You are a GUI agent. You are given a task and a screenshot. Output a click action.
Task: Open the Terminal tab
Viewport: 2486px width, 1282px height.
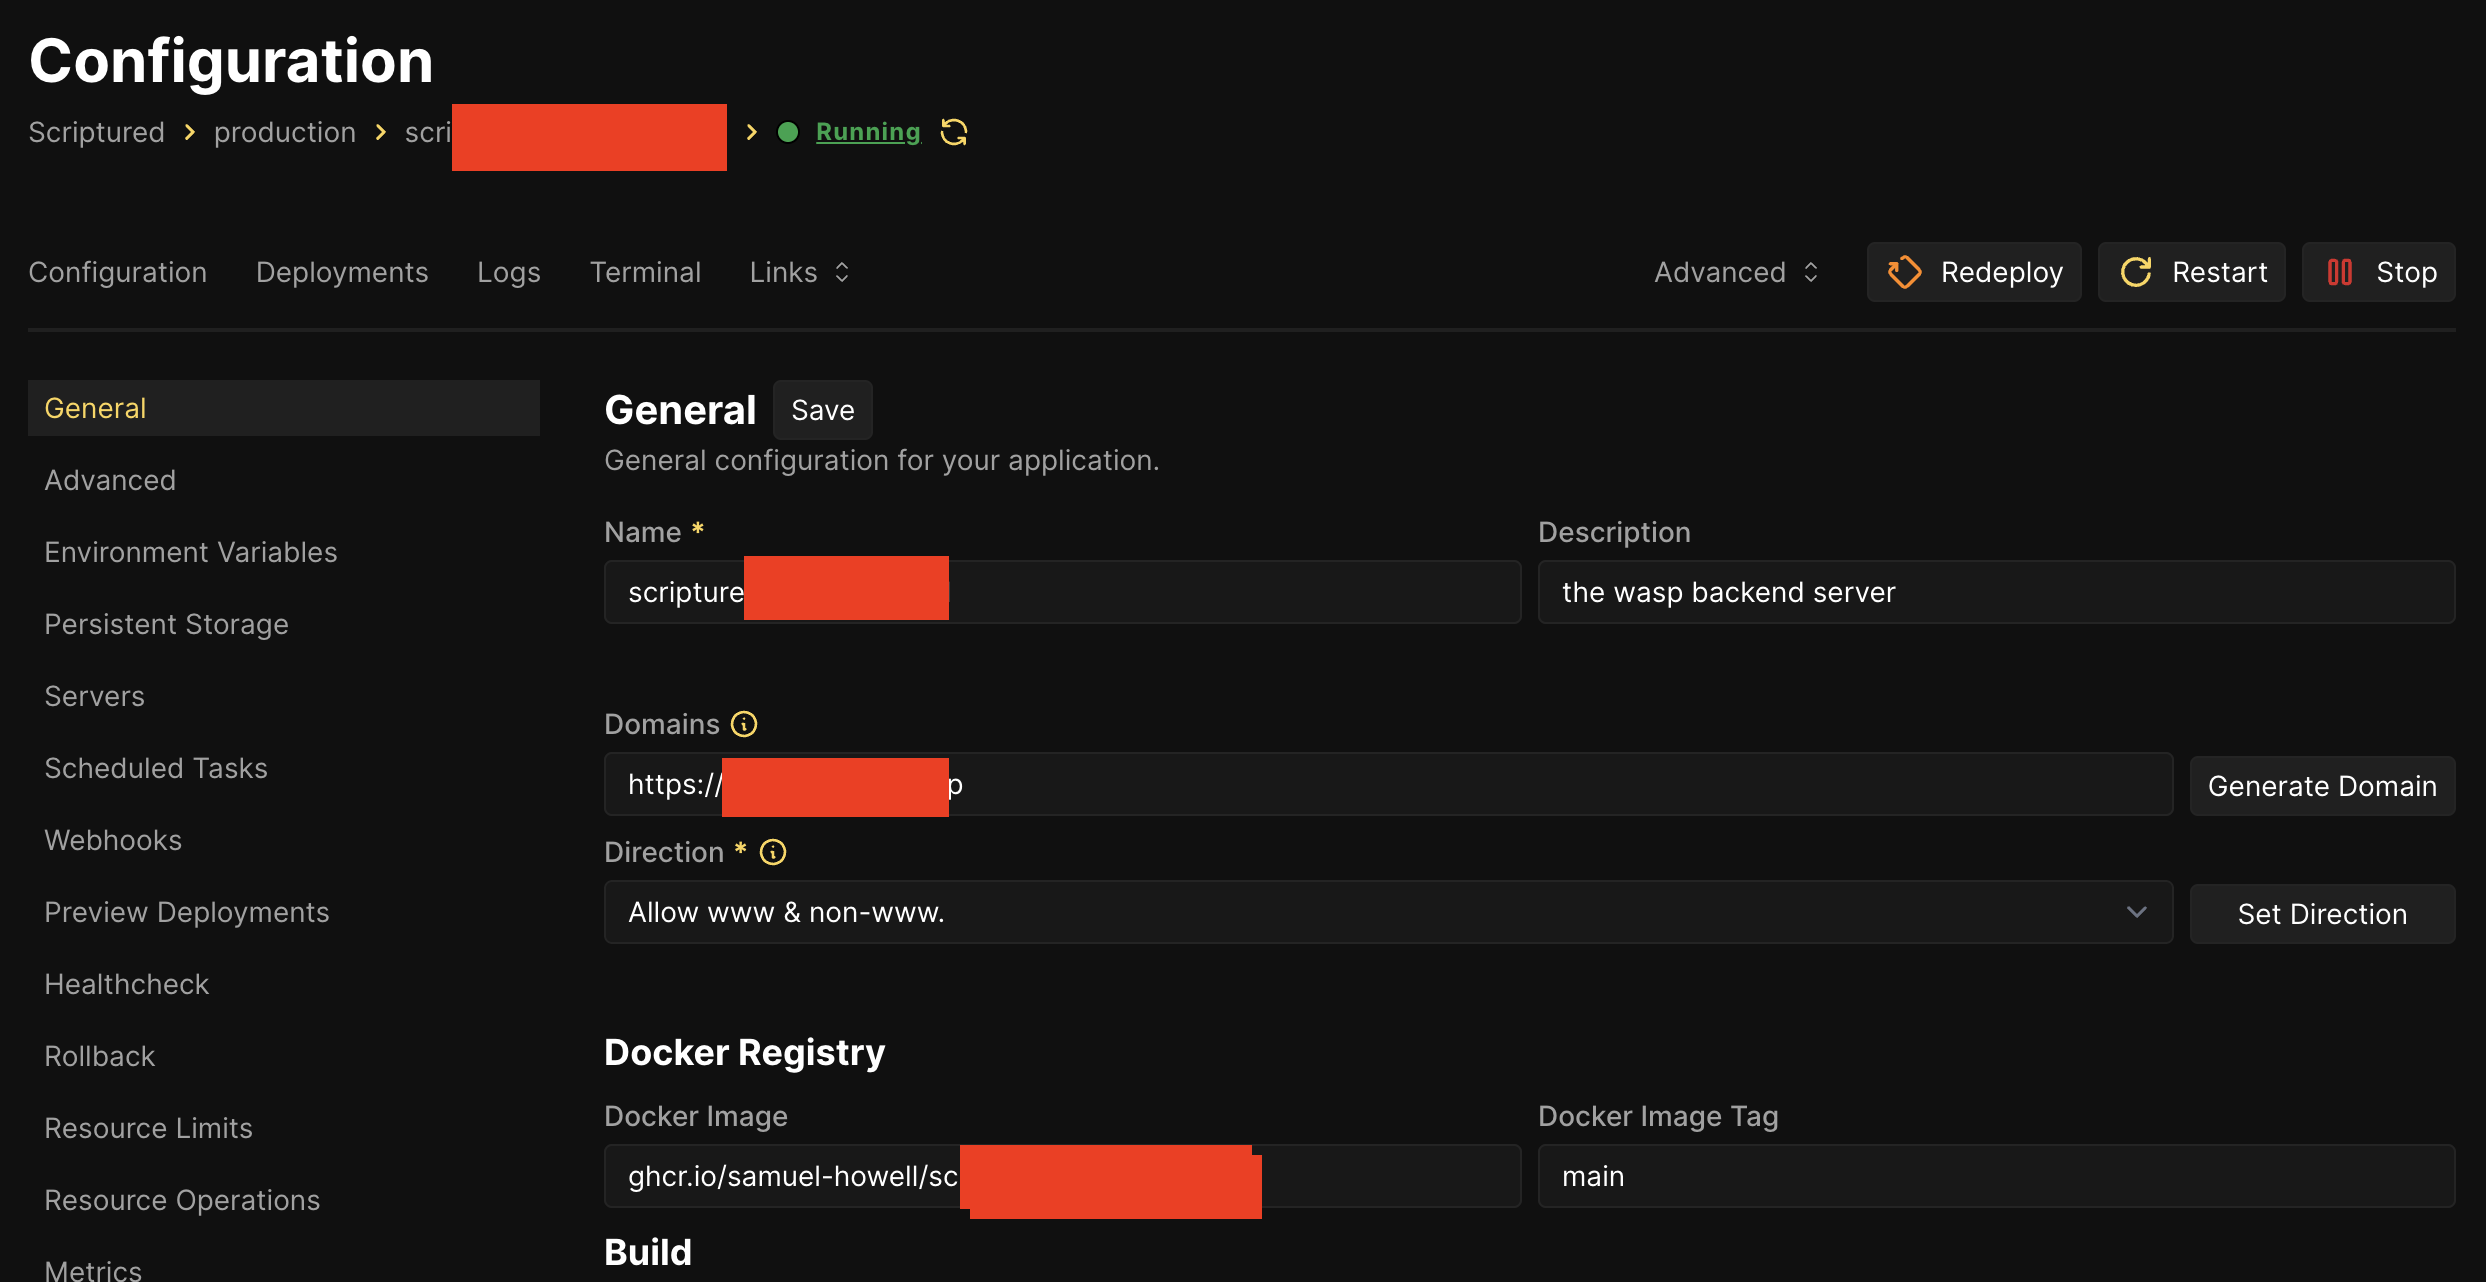[645, 272]
